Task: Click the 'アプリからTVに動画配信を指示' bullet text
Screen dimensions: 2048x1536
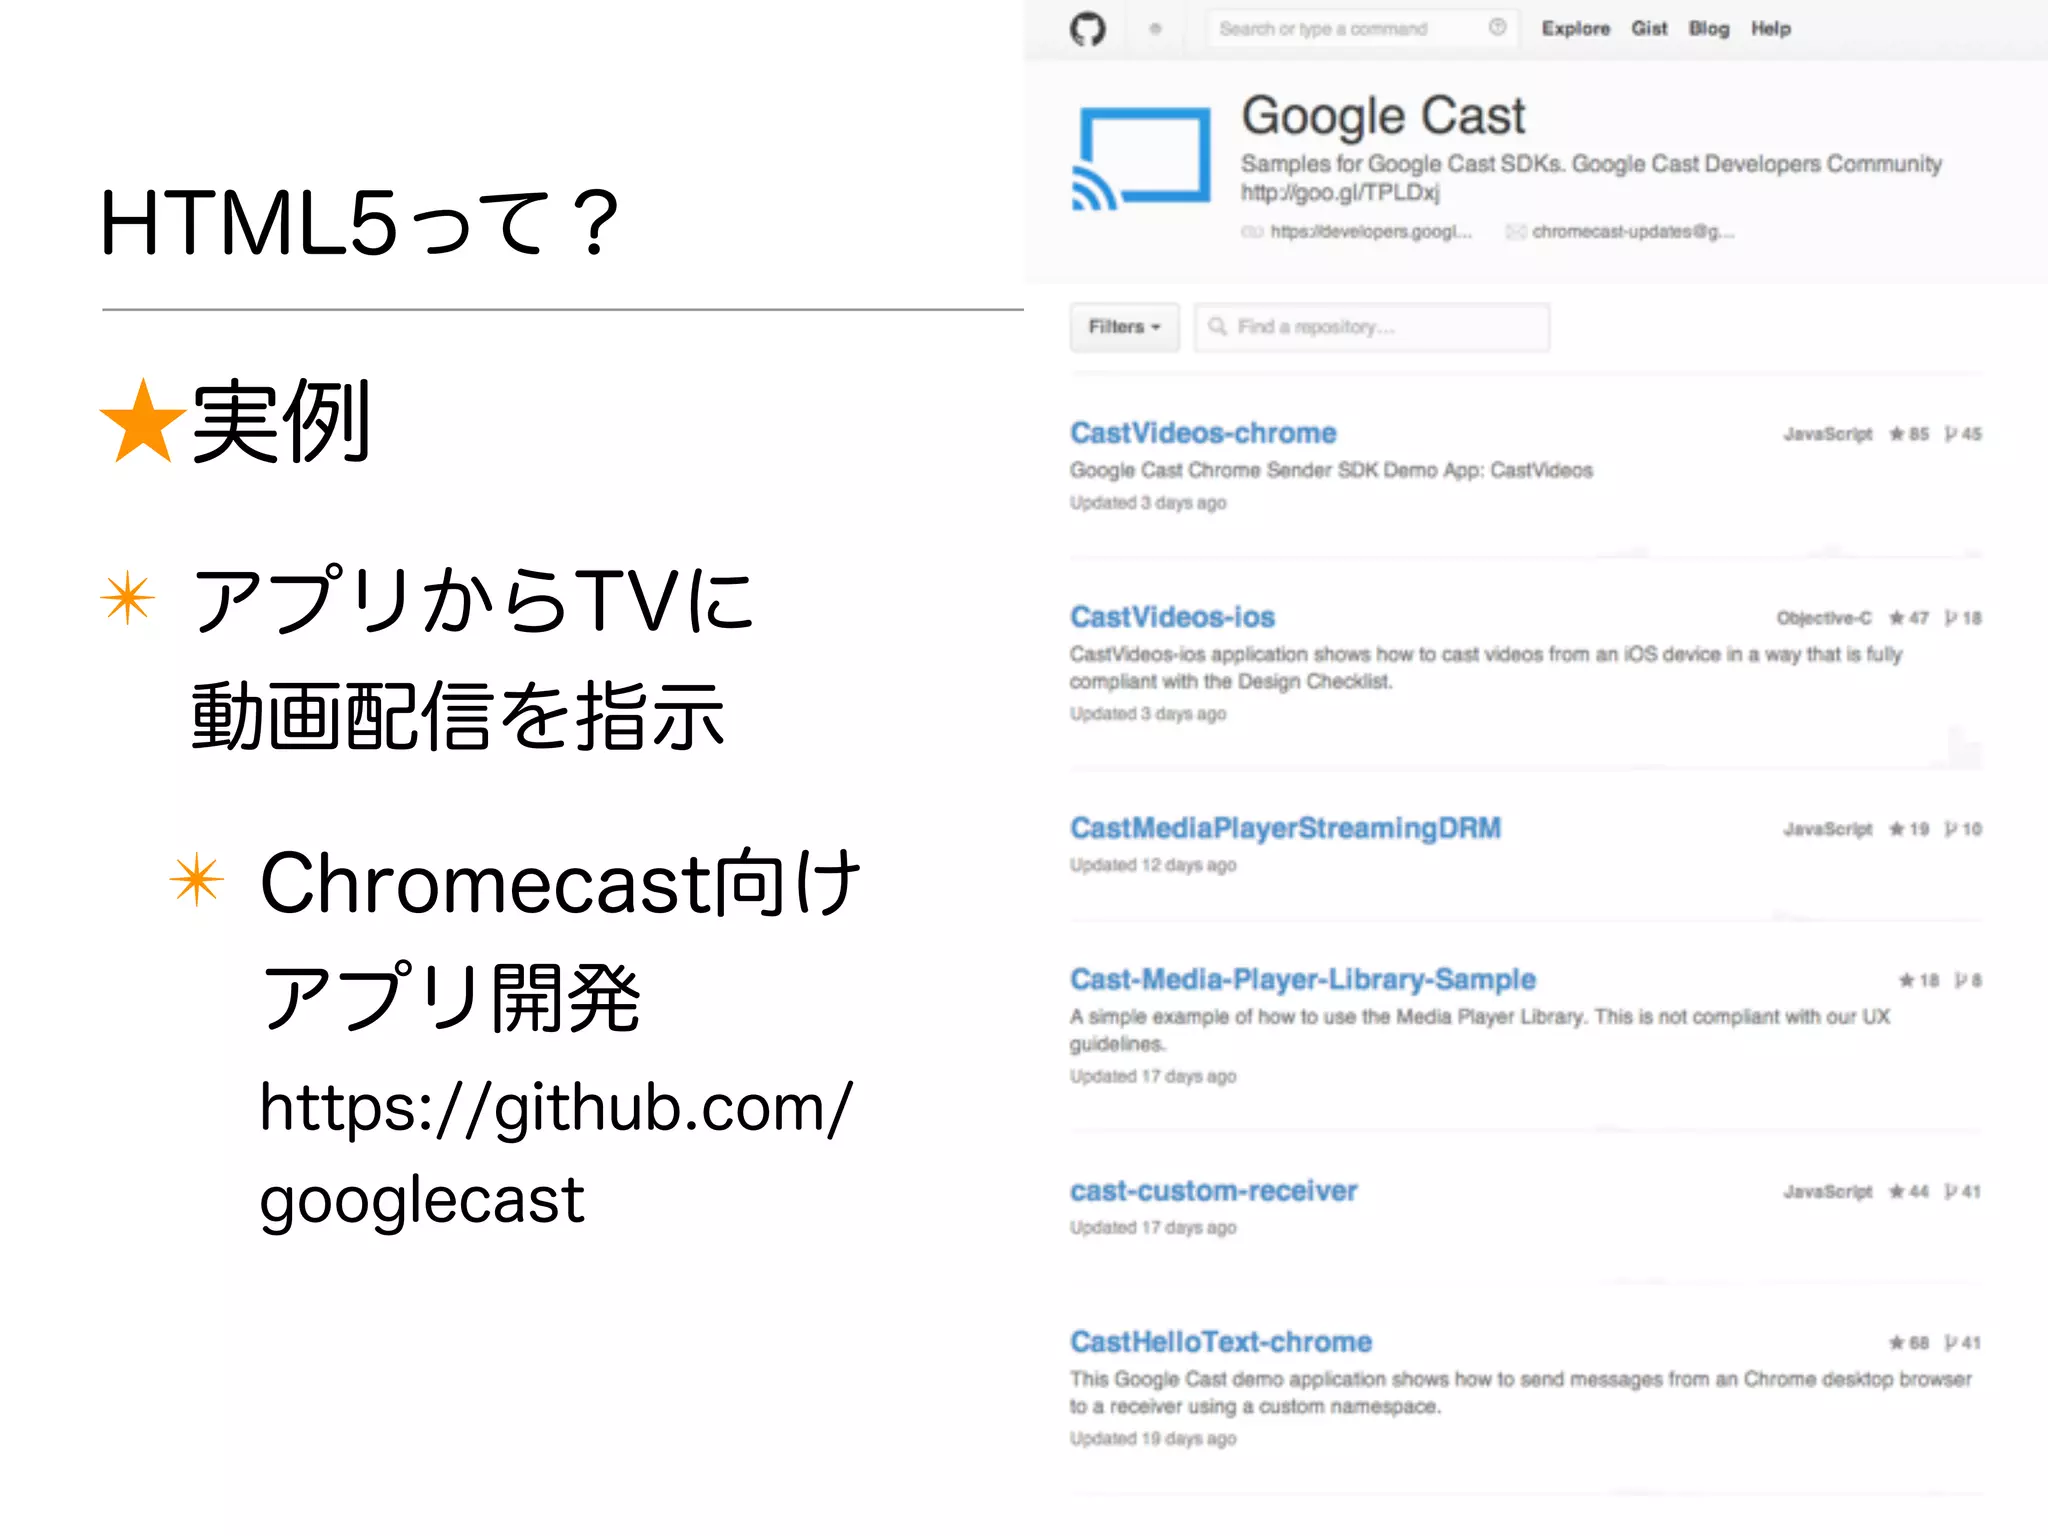Action: [472, 658]
